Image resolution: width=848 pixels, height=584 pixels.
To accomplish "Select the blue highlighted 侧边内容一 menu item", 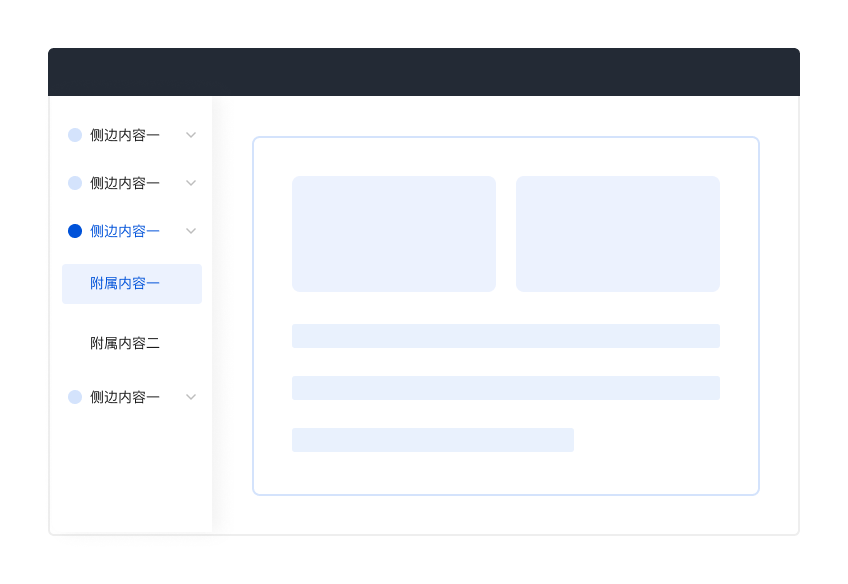I will click(124, 231).
